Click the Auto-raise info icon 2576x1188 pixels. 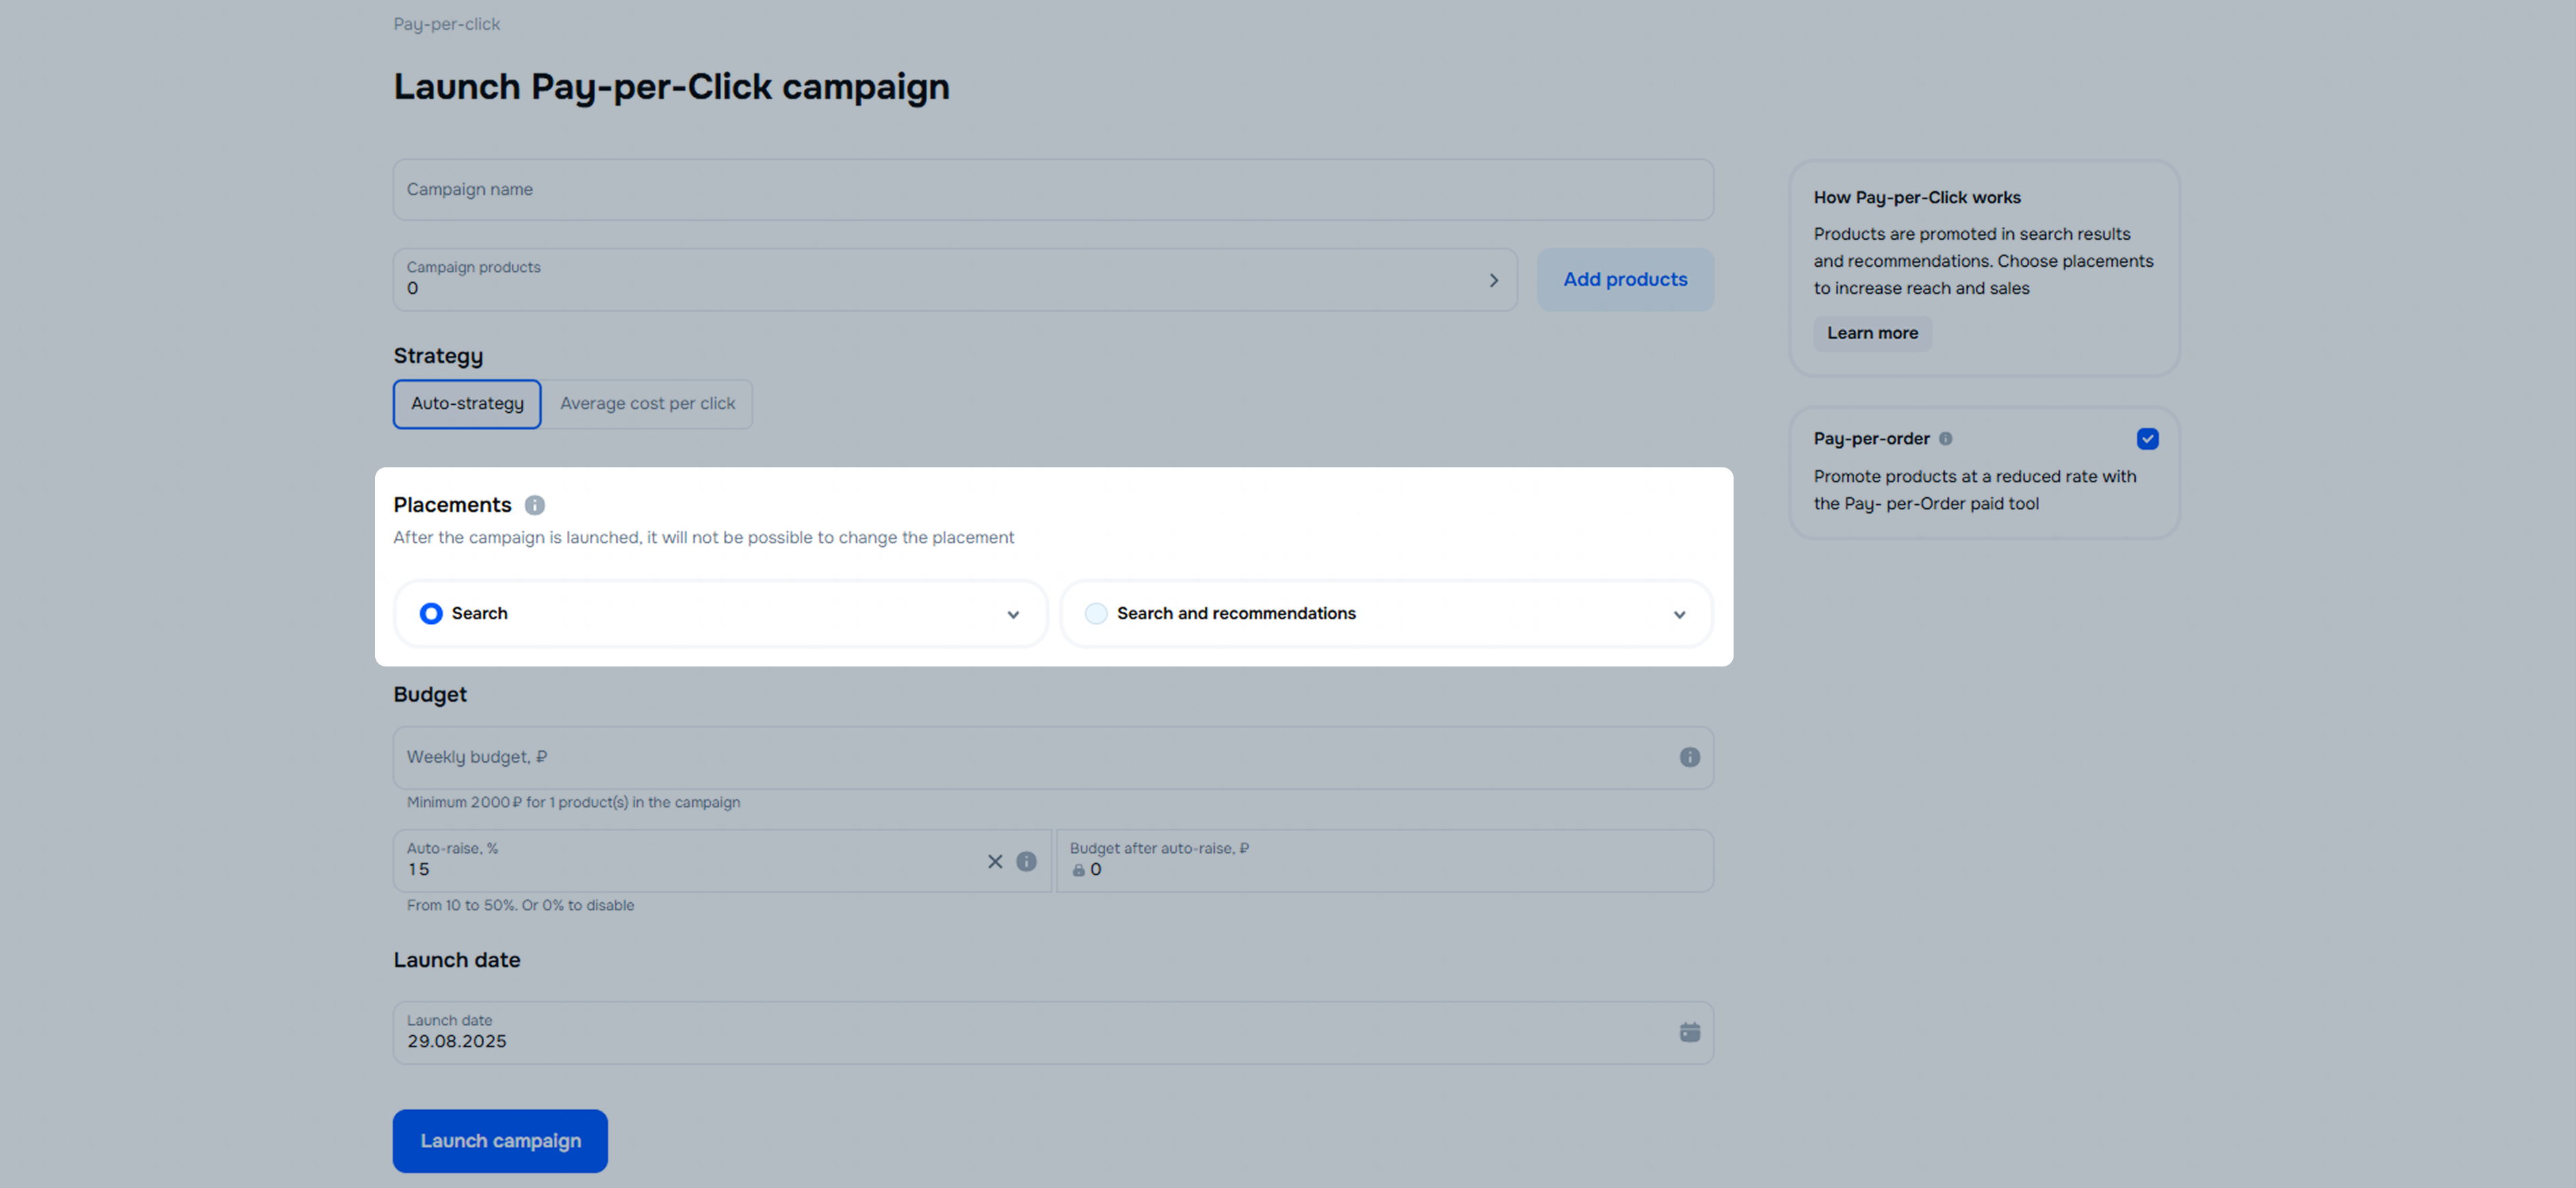1026,861
